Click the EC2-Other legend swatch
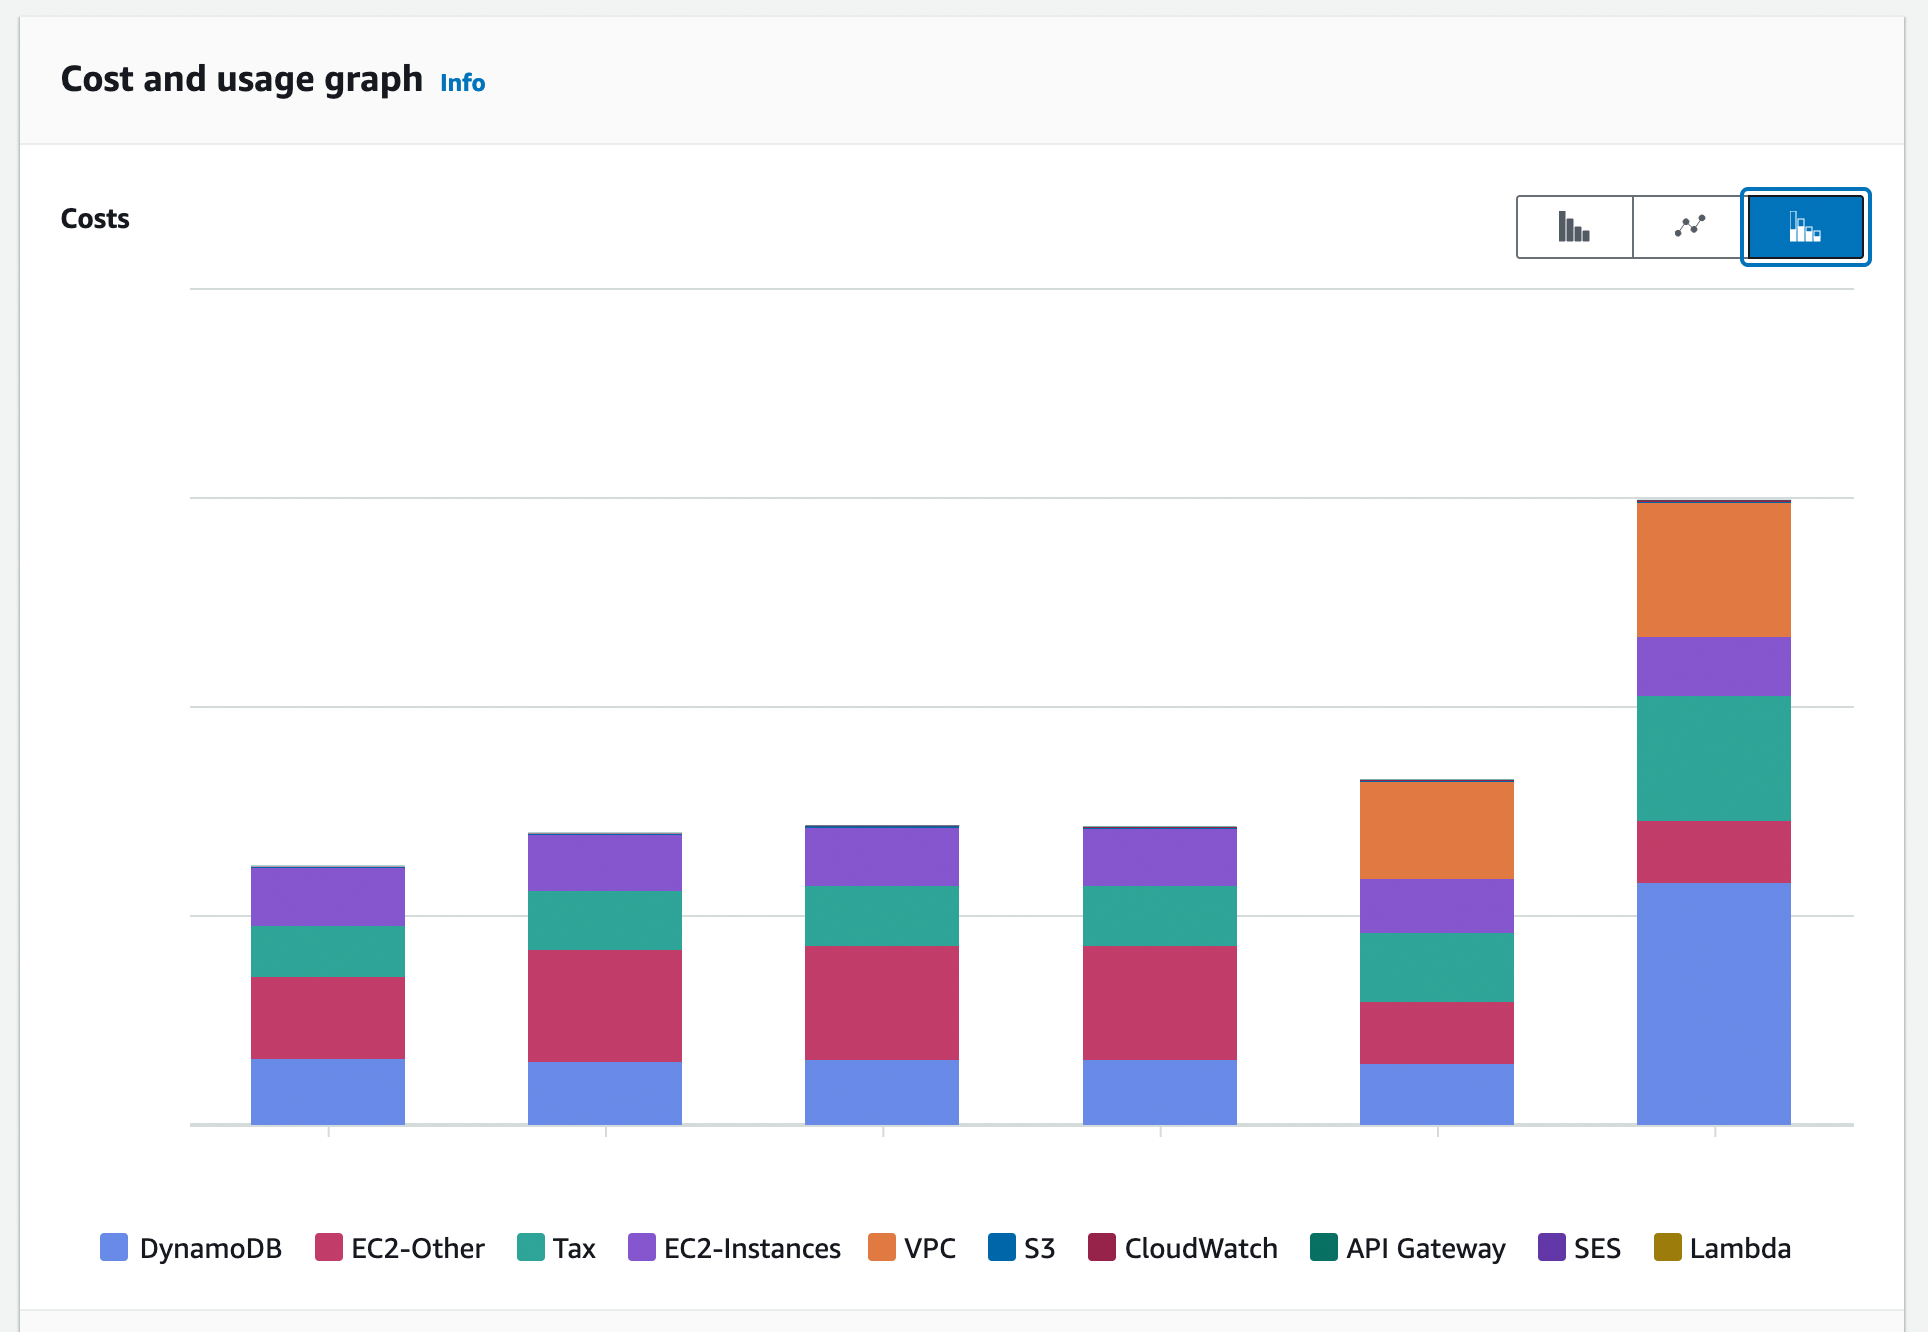The height and width of the screenshot is (1332, 1928). pos(328,1247)
